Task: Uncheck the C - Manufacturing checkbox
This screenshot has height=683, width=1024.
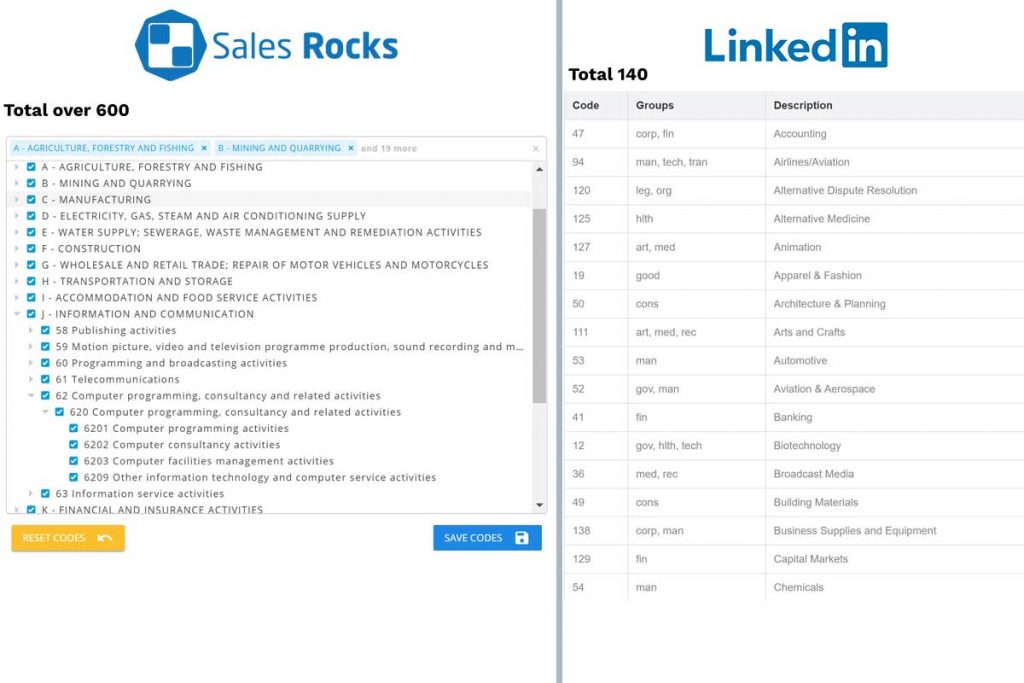Action: tap(32, 200)
